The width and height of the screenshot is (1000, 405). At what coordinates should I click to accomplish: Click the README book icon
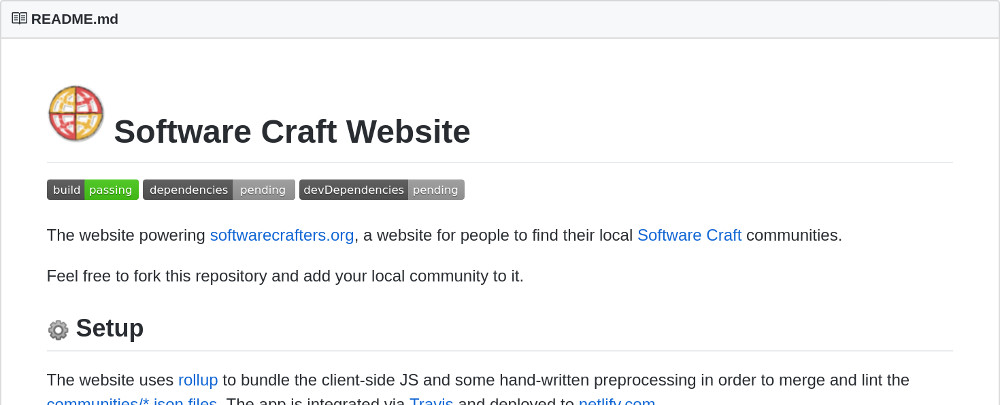coord(19,18)
